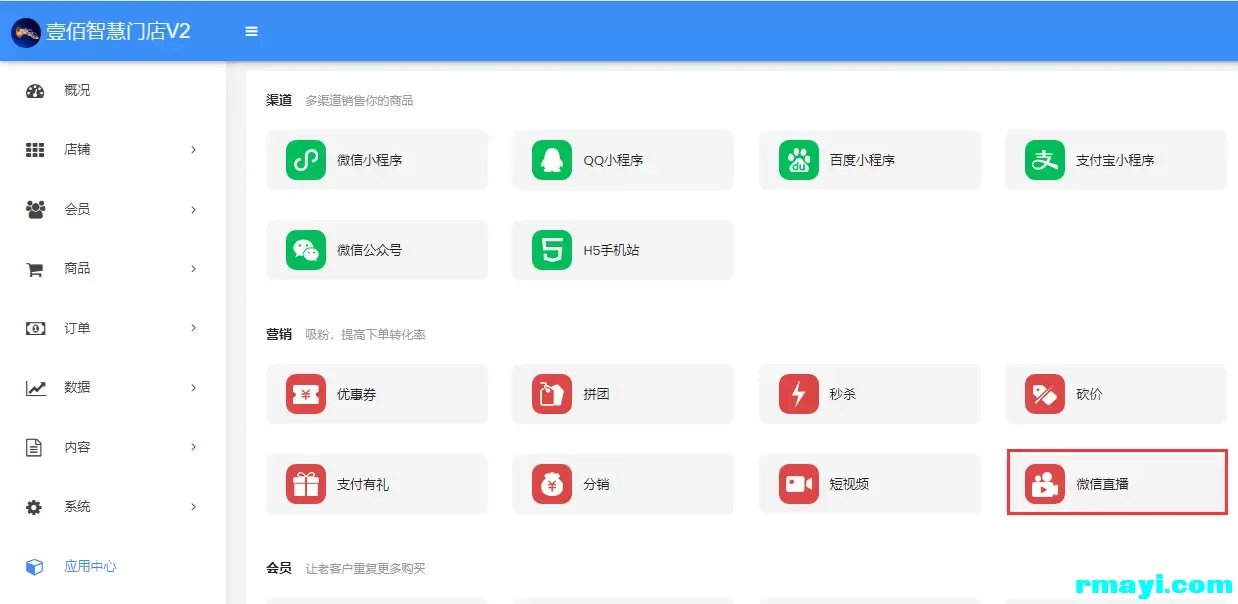This screenshot has width=1238, height=604.
Task: Click the 多渠道销售你的商品 subtitle
Action: click(x=359, y=101)
